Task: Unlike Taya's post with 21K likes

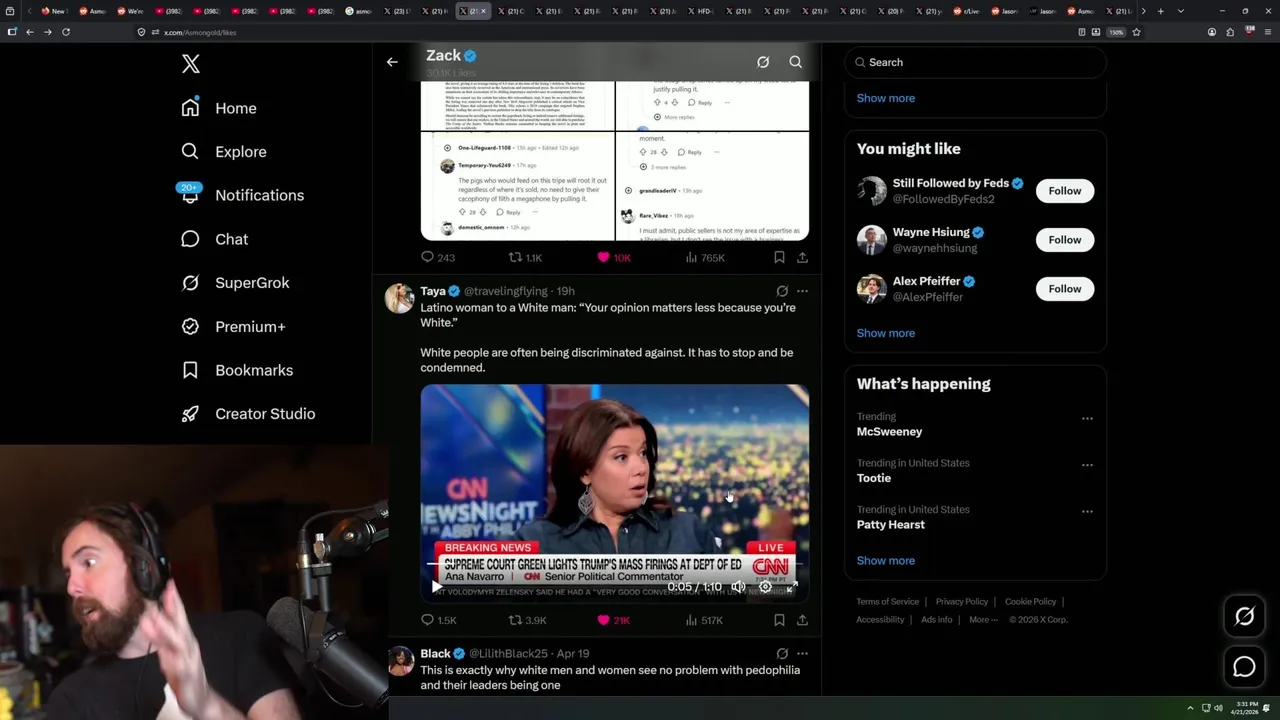Action: (x=613, y=620)
